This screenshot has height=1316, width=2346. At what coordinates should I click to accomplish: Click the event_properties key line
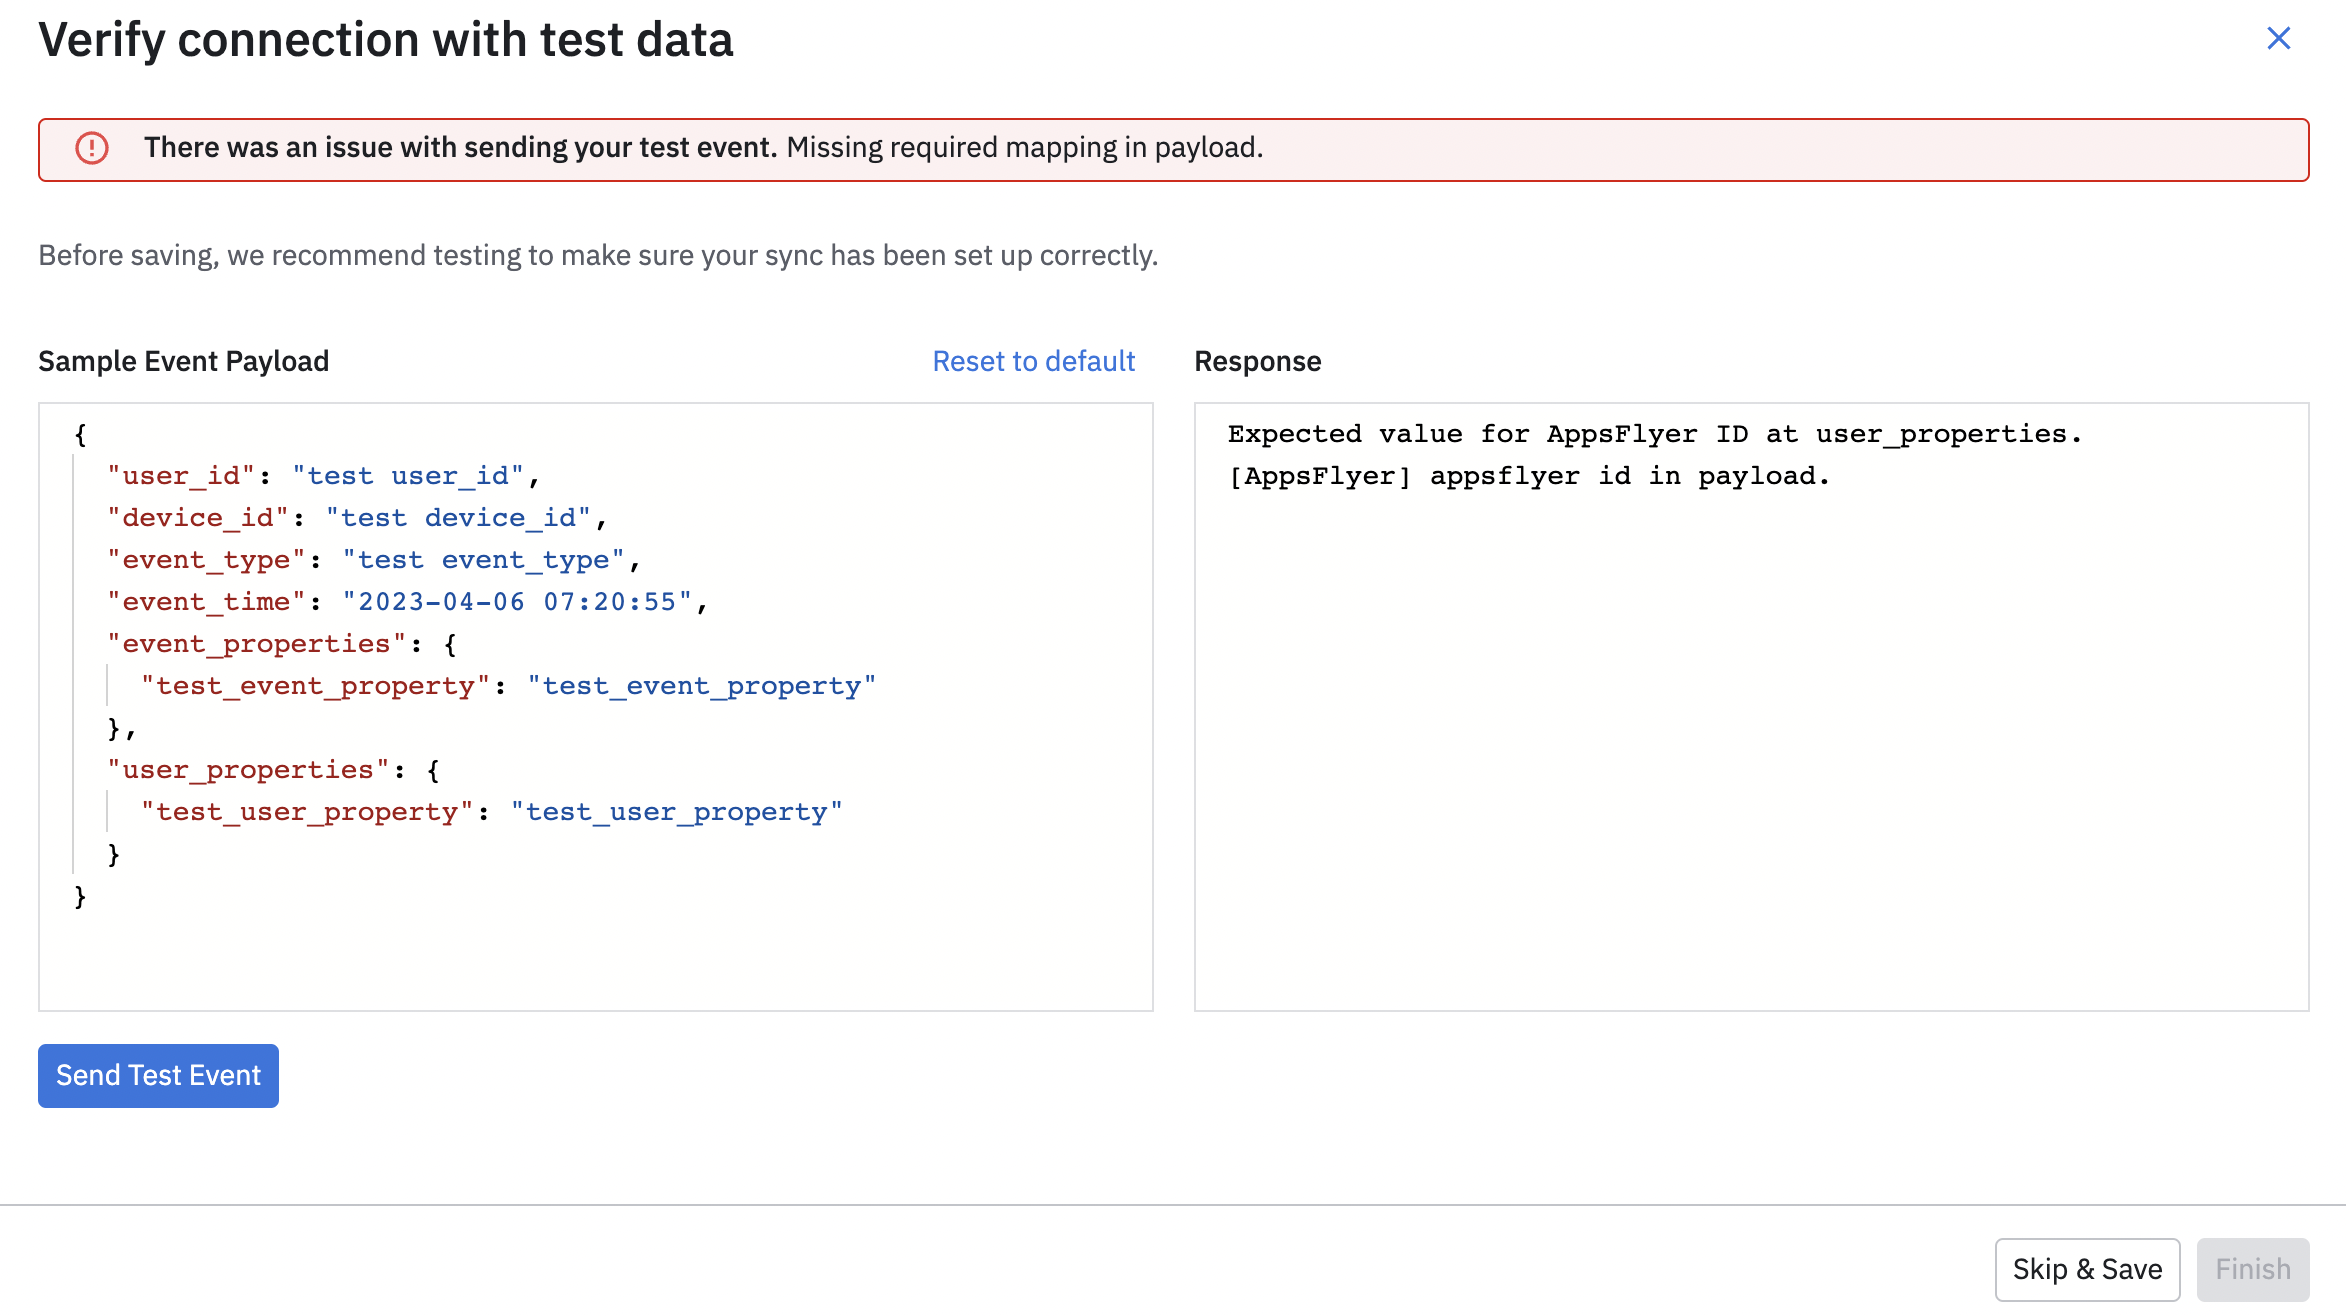(x=256, y=644)
